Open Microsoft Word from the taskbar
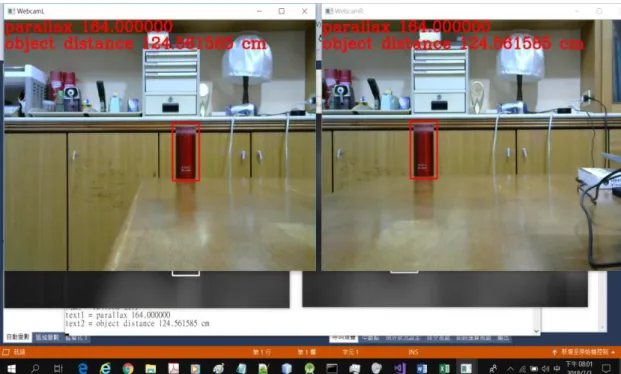 (x=422, y=368)
